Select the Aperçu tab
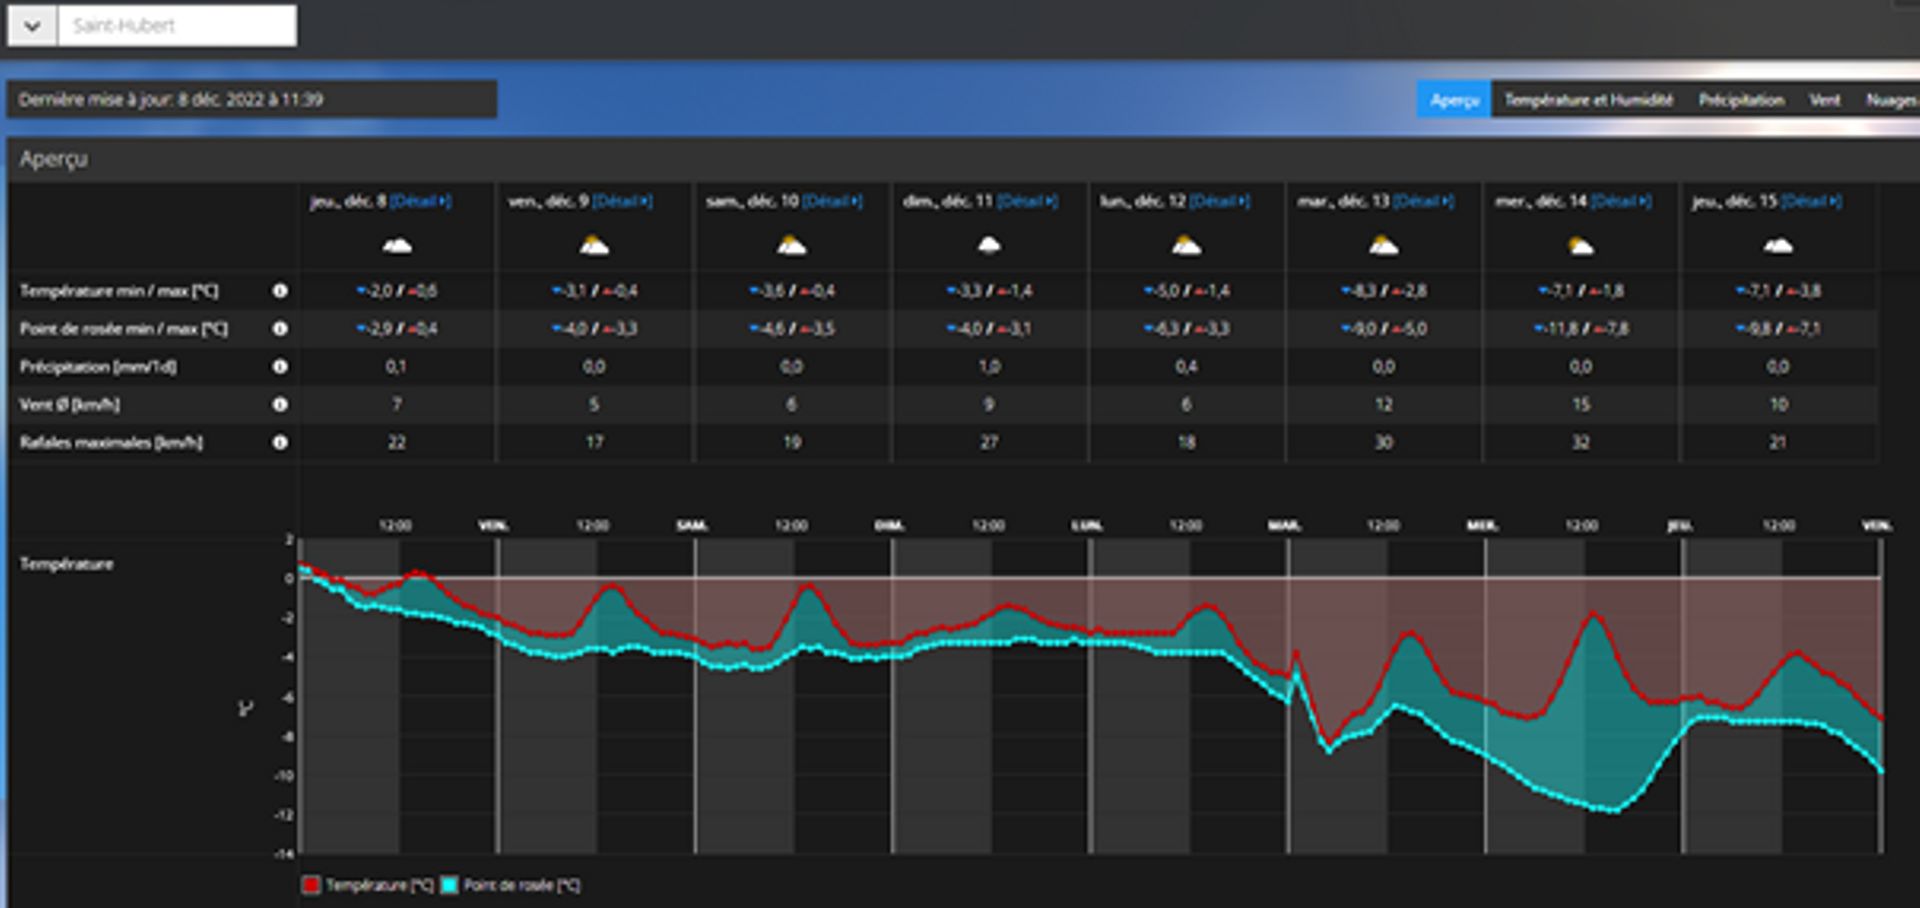The image size is (1920, 908). [1454, 99]
